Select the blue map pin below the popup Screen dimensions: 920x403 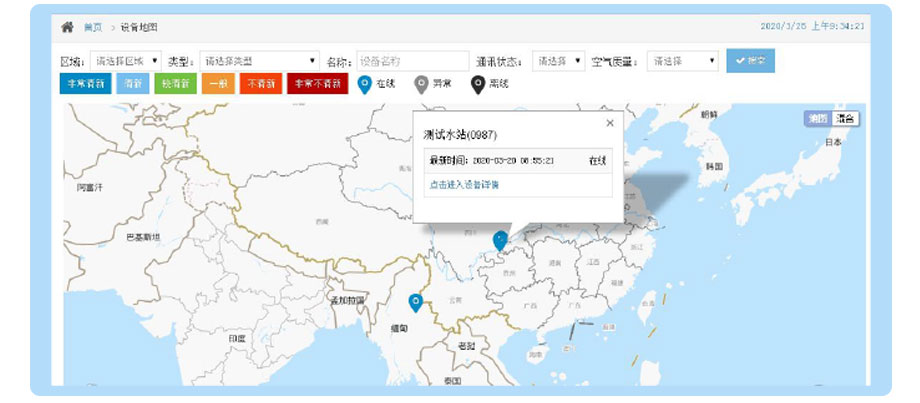pyautogui.click(x=500, y=240)
